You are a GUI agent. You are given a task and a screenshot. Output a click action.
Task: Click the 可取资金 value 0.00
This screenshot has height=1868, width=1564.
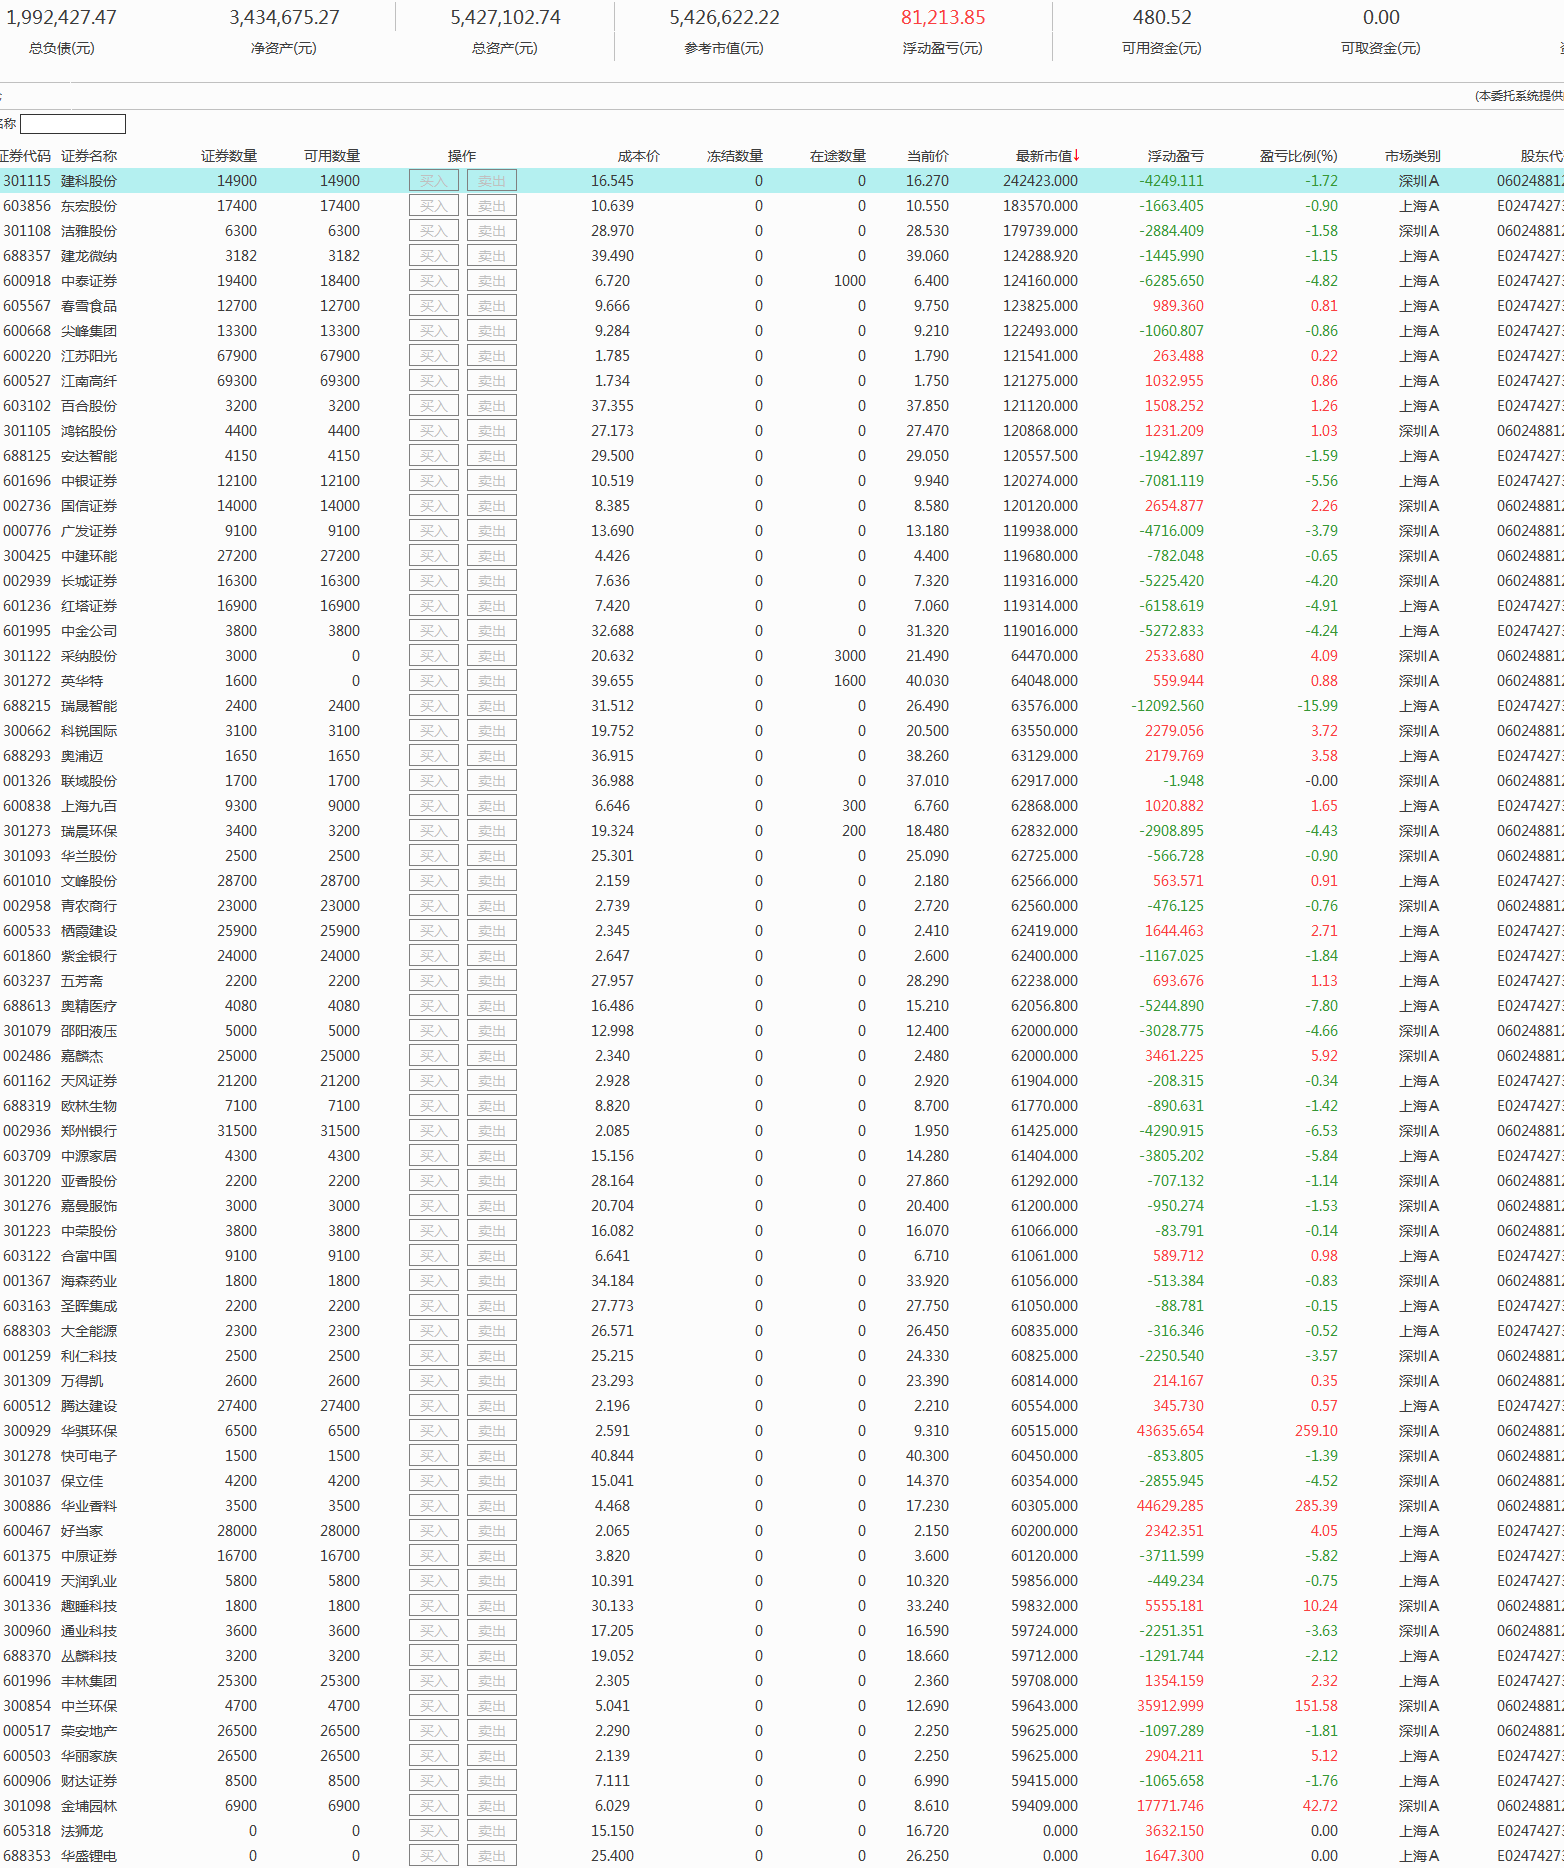click(x=1381, y=18)
